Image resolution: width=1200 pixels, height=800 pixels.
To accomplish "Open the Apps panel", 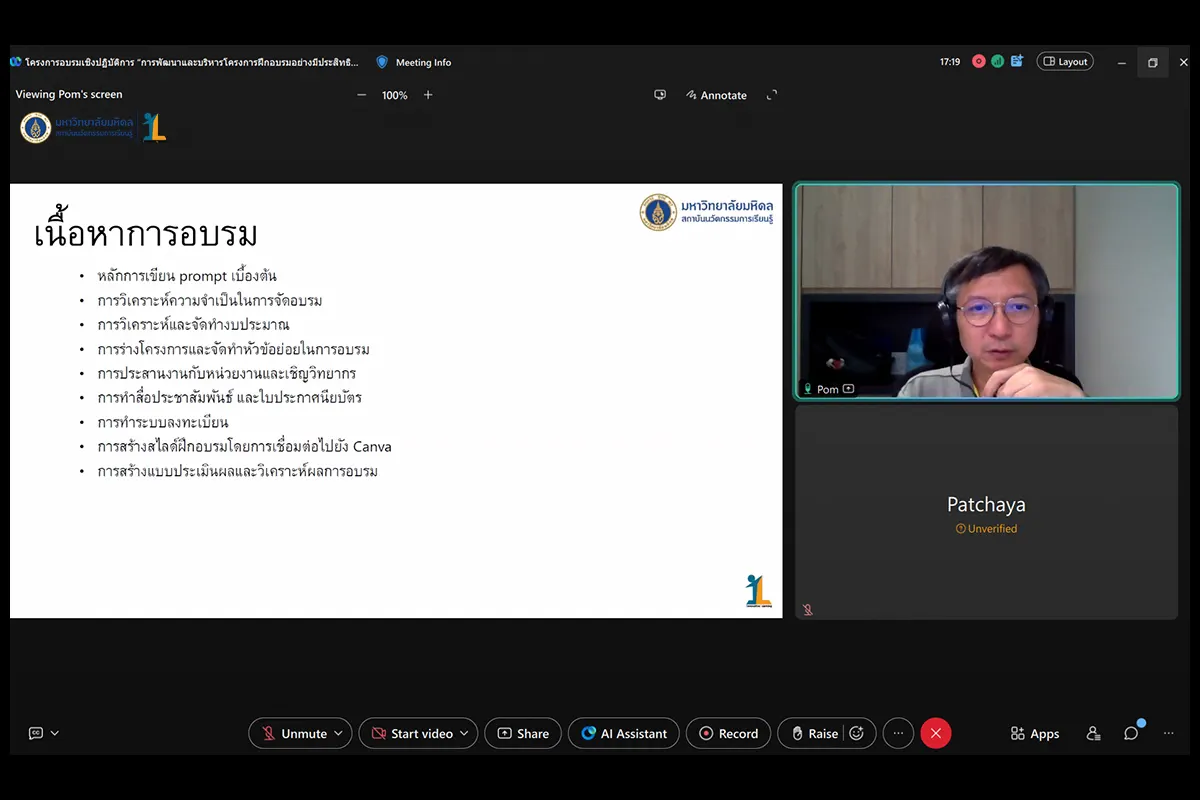I will 1035,733.
